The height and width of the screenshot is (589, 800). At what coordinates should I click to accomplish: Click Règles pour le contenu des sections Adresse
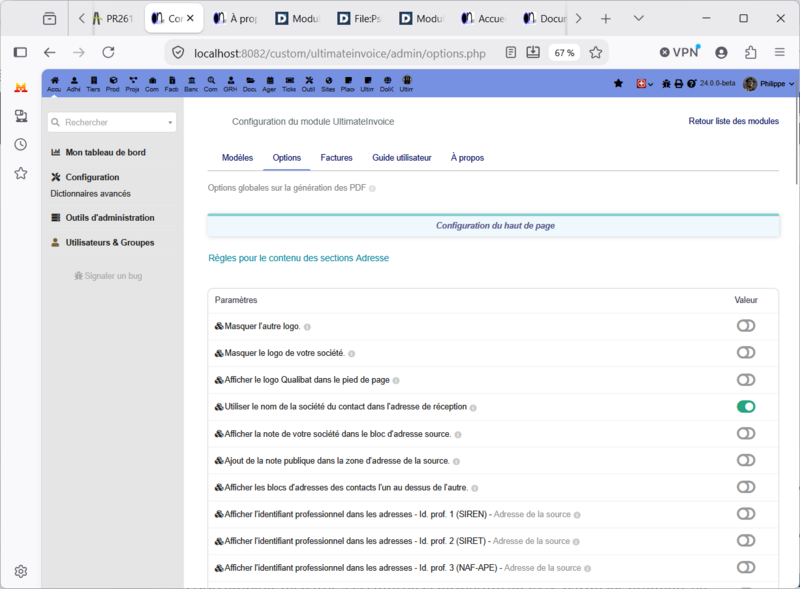coord(298,258)
